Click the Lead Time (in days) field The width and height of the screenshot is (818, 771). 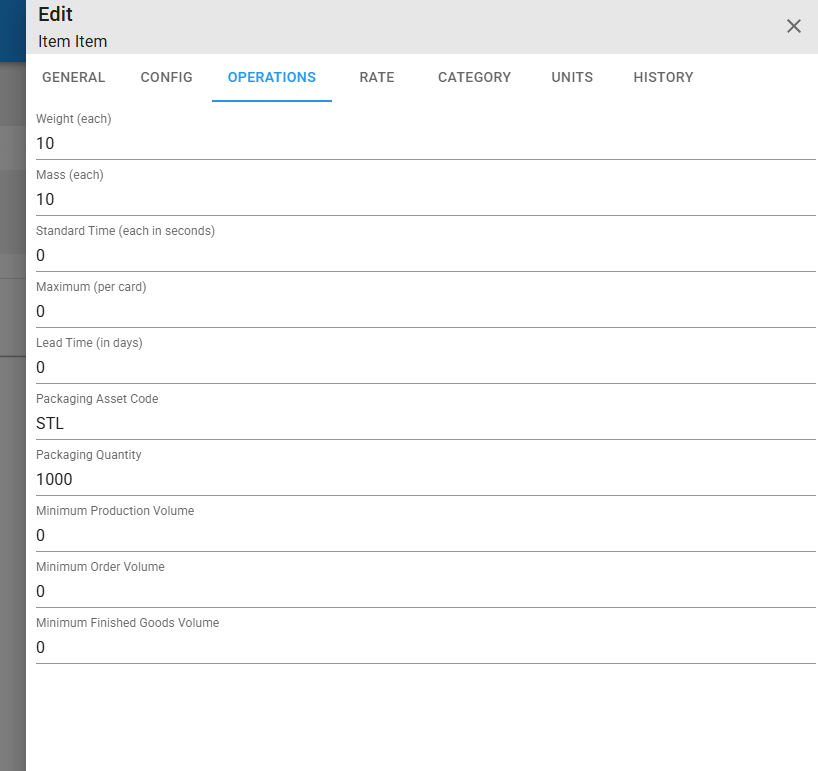[x=426, y=367]
